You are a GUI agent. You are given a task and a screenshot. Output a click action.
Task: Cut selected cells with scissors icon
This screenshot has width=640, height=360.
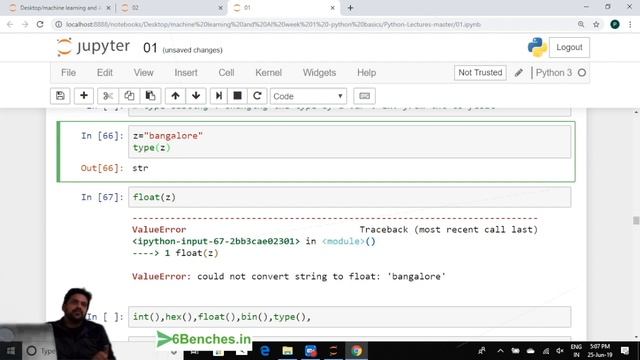(x=108, y=96)
